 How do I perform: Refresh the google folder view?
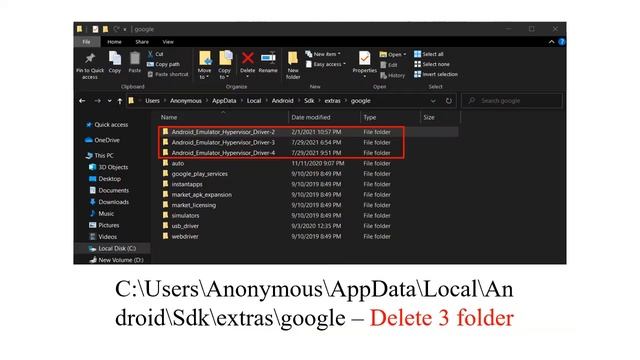[449, 101]
